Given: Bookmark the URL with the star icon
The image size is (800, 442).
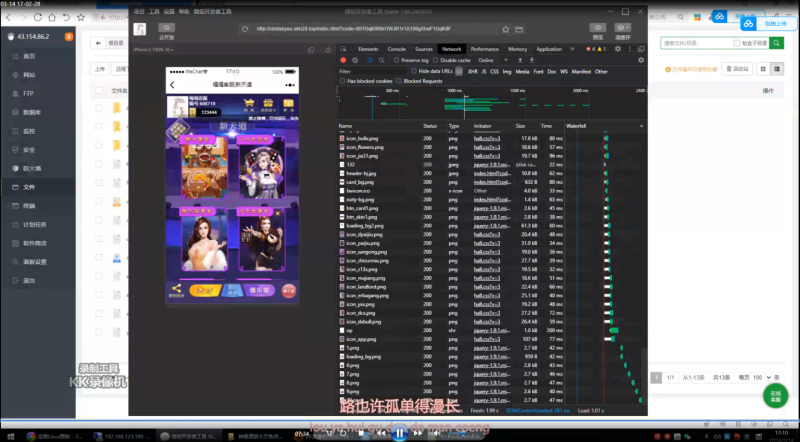Looking at the screenshot, I should click(506, 29).
